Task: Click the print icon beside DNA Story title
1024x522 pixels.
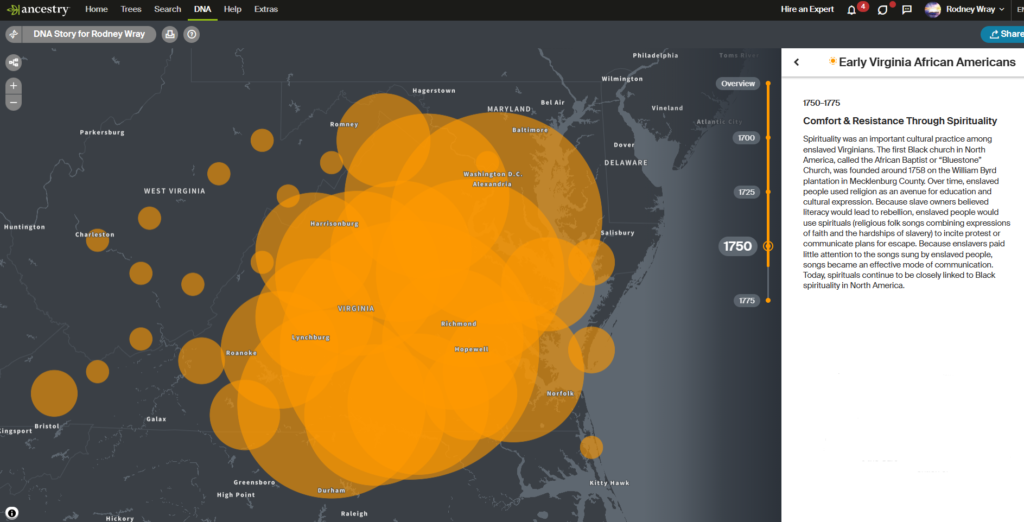Action: click(x=169, y=34)
